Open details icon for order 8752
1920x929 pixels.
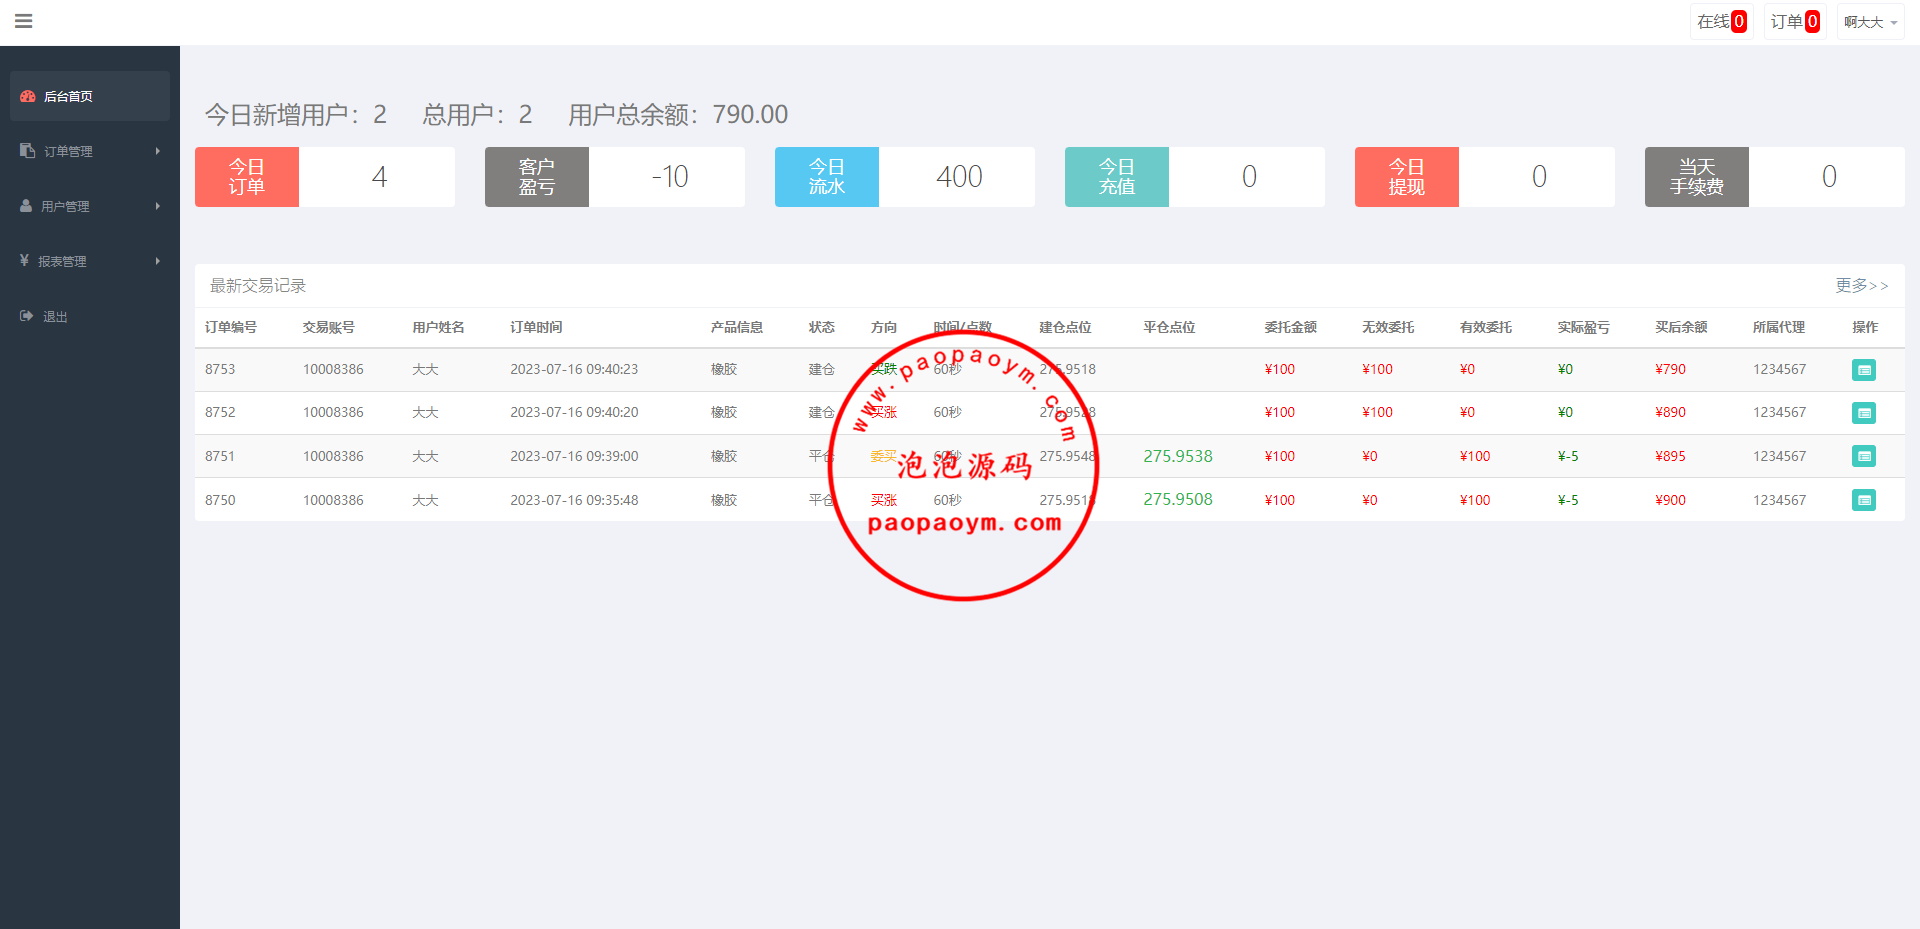(x=1863, y=413)
